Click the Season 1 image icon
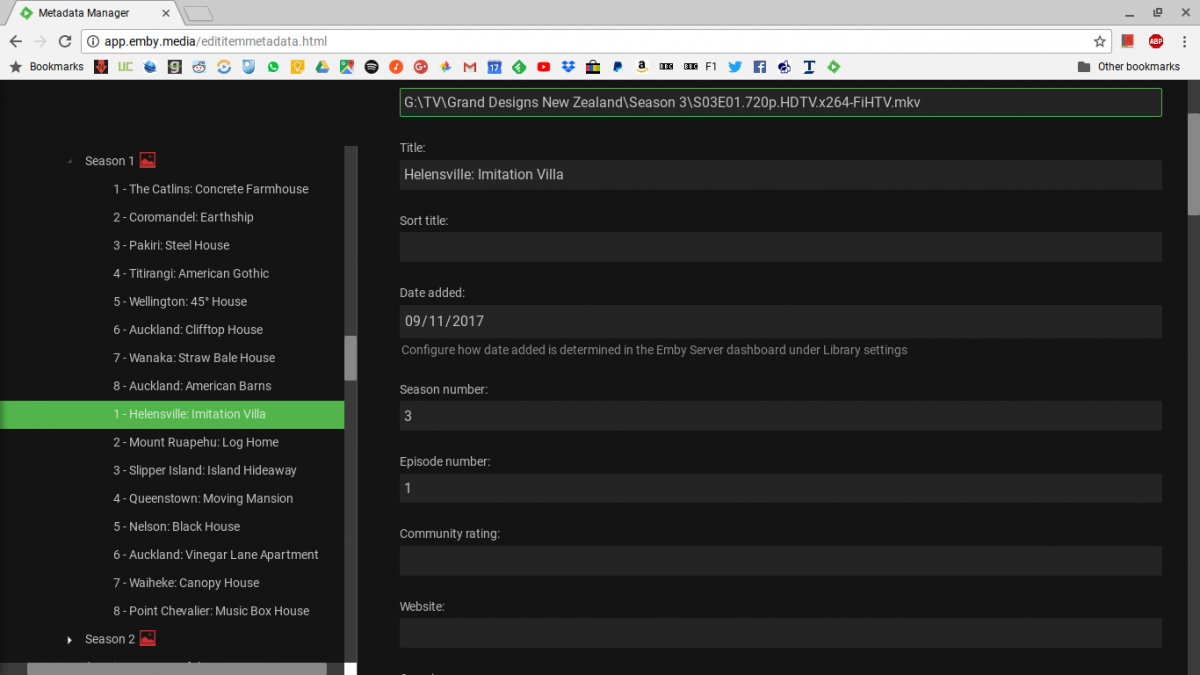Image resolution: width=1200 pixels, height=675 pixels. tap(147, 160)
